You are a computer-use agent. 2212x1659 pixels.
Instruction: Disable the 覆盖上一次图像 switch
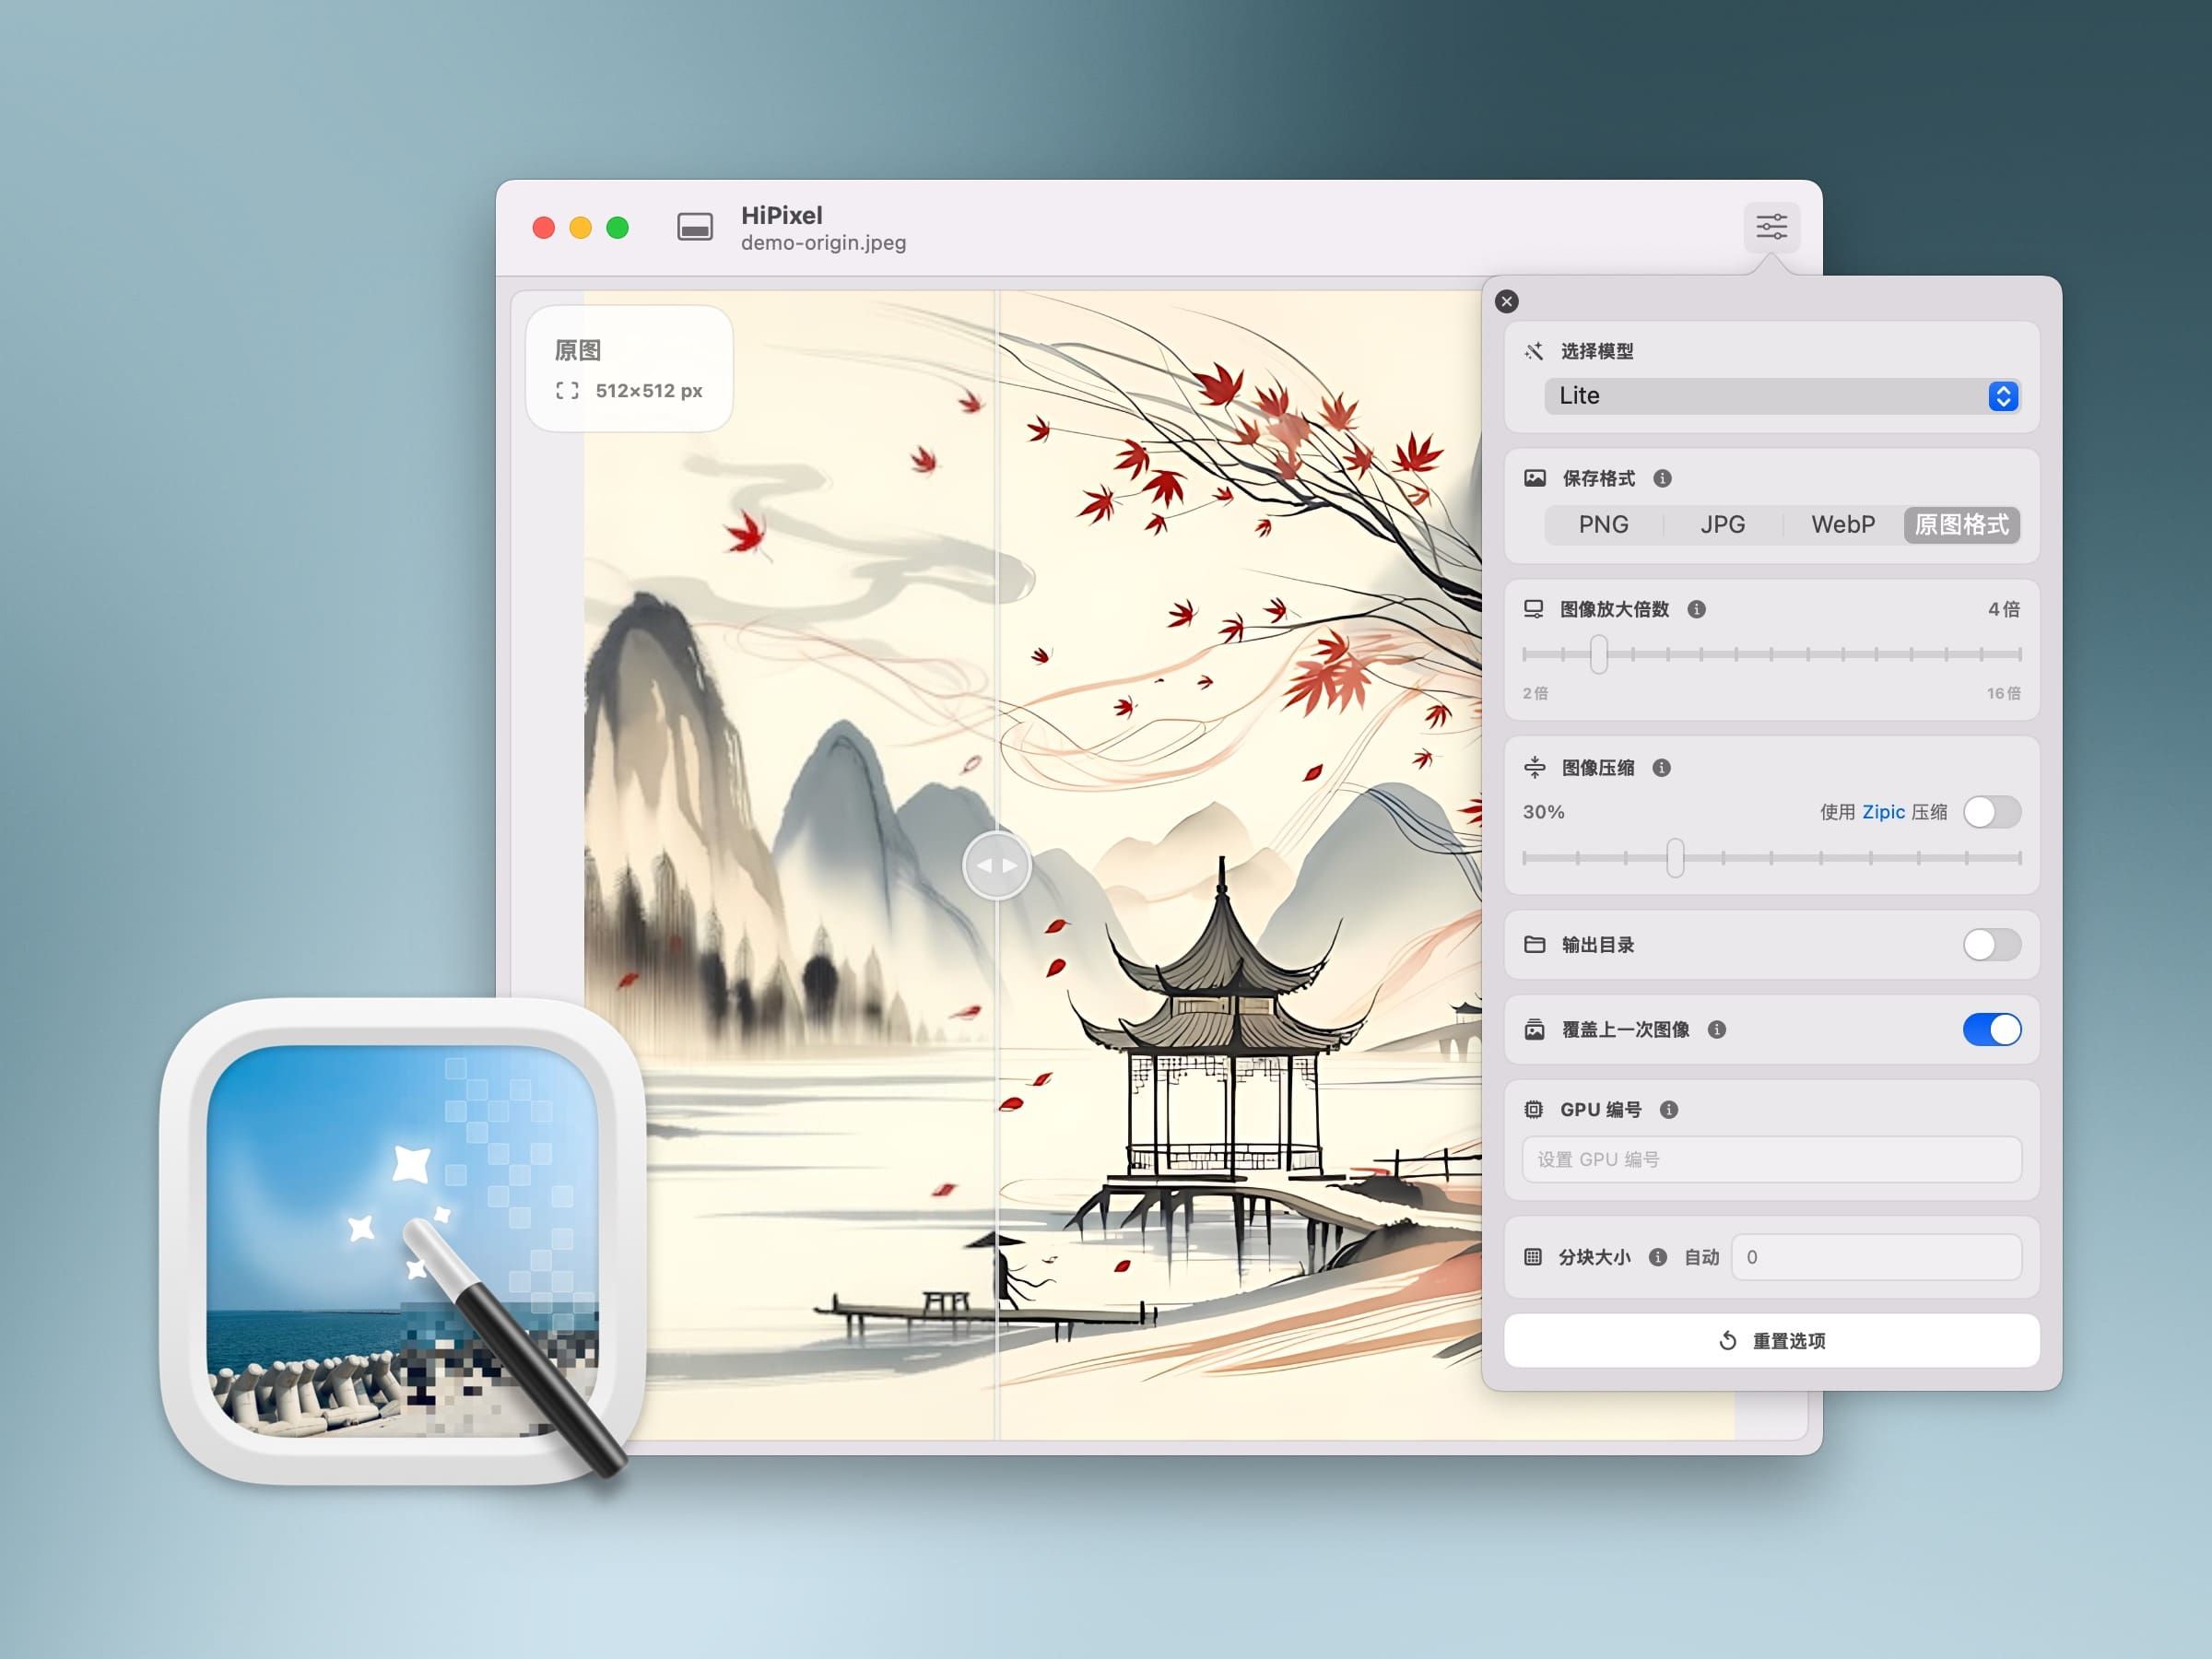tap(1991, 1029)
